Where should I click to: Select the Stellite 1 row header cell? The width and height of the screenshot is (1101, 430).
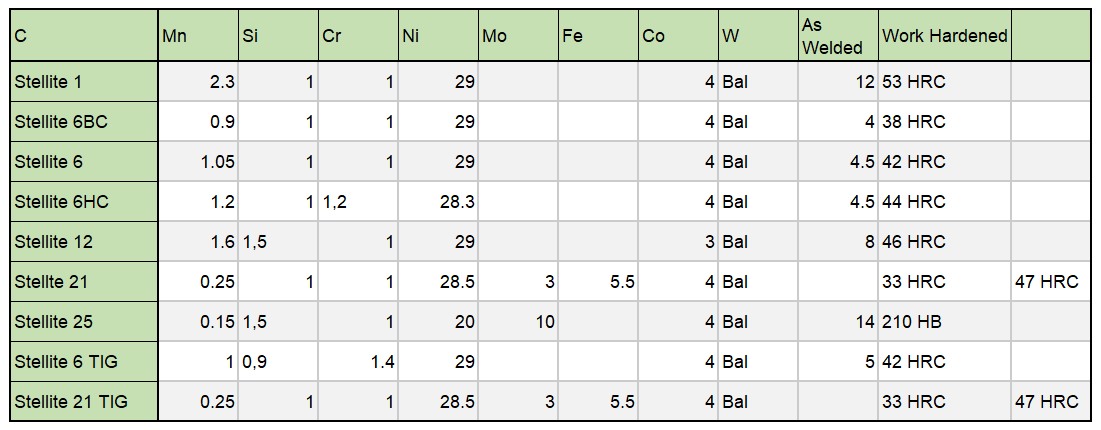84,82
